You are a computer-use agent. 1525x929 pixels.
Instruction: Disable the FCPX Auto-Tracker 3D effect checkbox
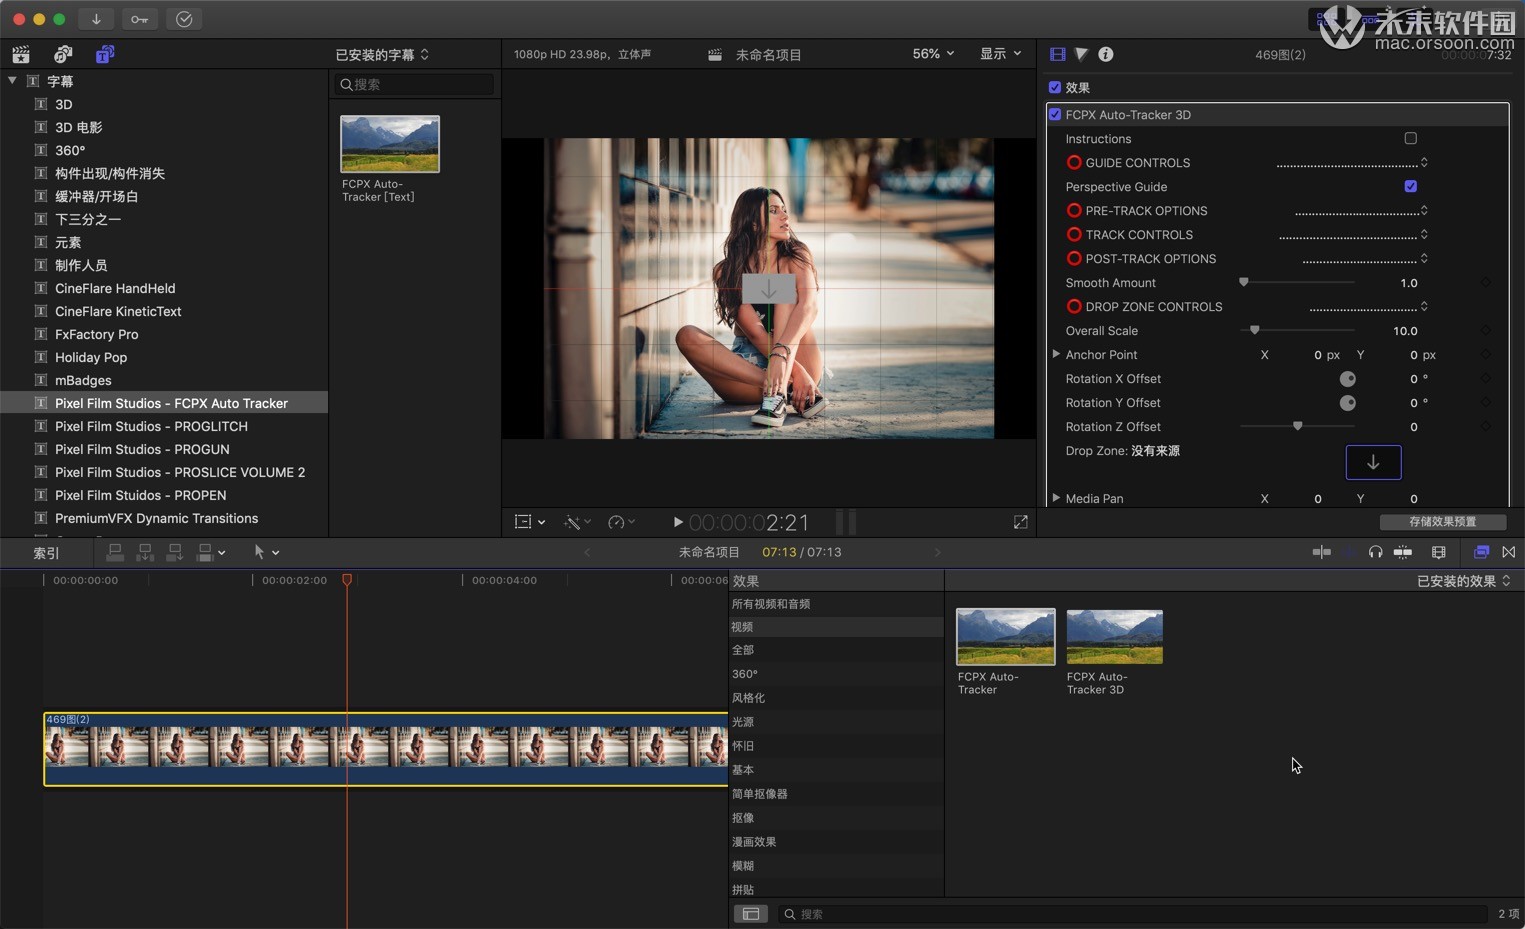pyautogui.click(x=1055, y=115)
